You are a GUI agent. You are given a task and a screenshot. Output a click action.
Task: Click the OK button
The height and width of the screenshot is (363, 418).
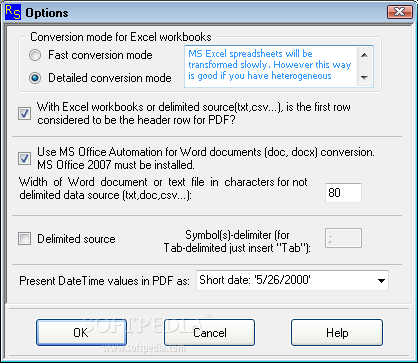click(81, 332)
